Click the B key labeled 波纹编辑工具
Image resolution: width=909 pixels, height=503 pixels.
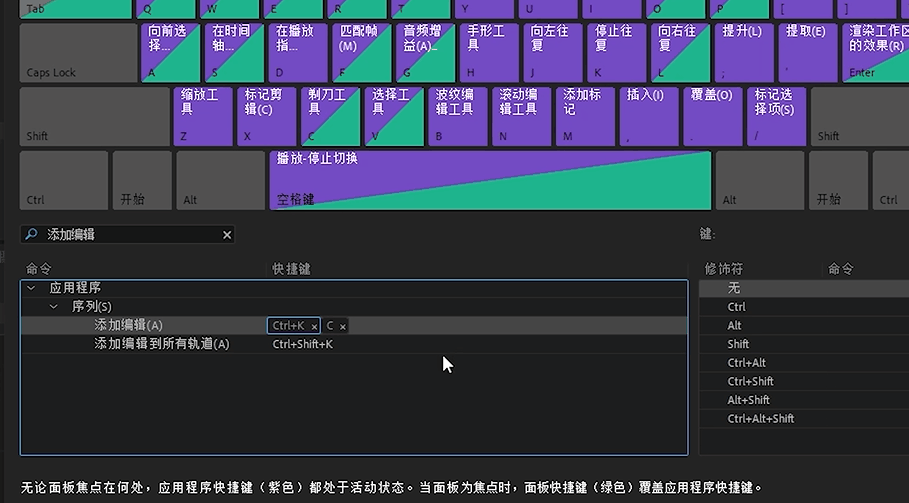[x=458, y=116]
